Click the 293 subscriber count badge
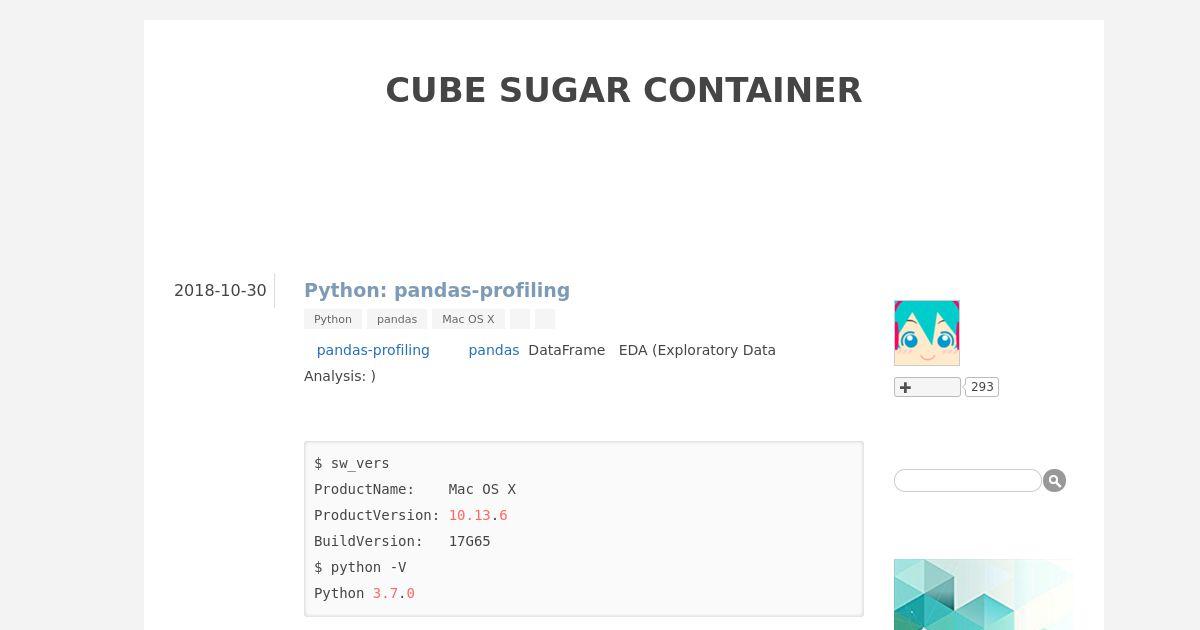The width and height of the screenshot is (1200, 630). [x=982, y=387]
